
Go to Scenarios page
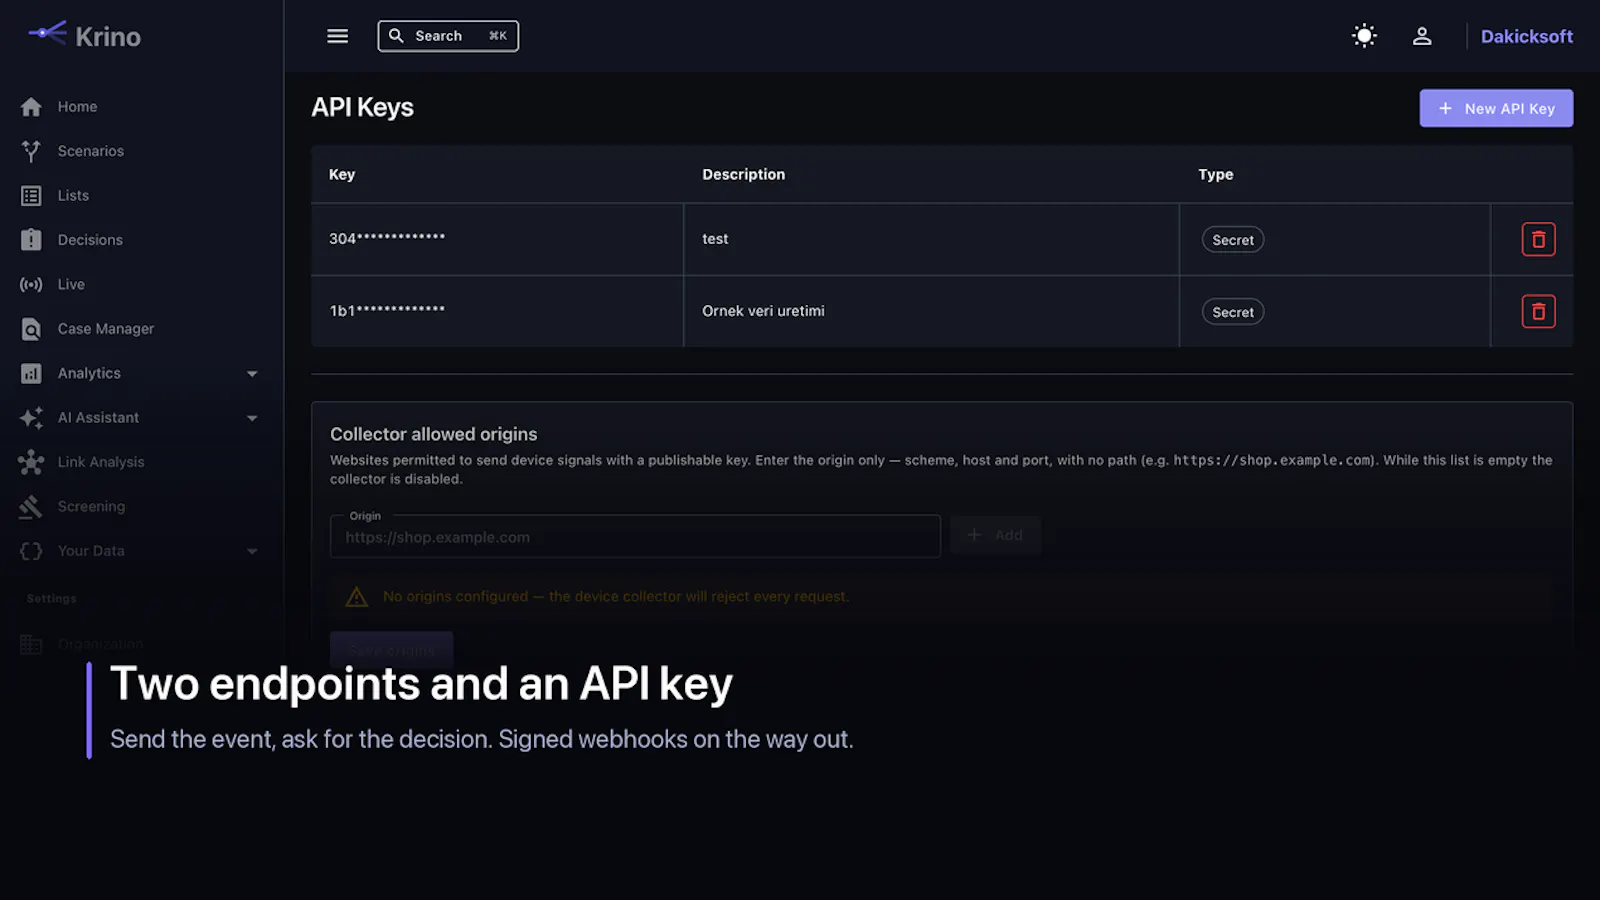tap(91, 151)
